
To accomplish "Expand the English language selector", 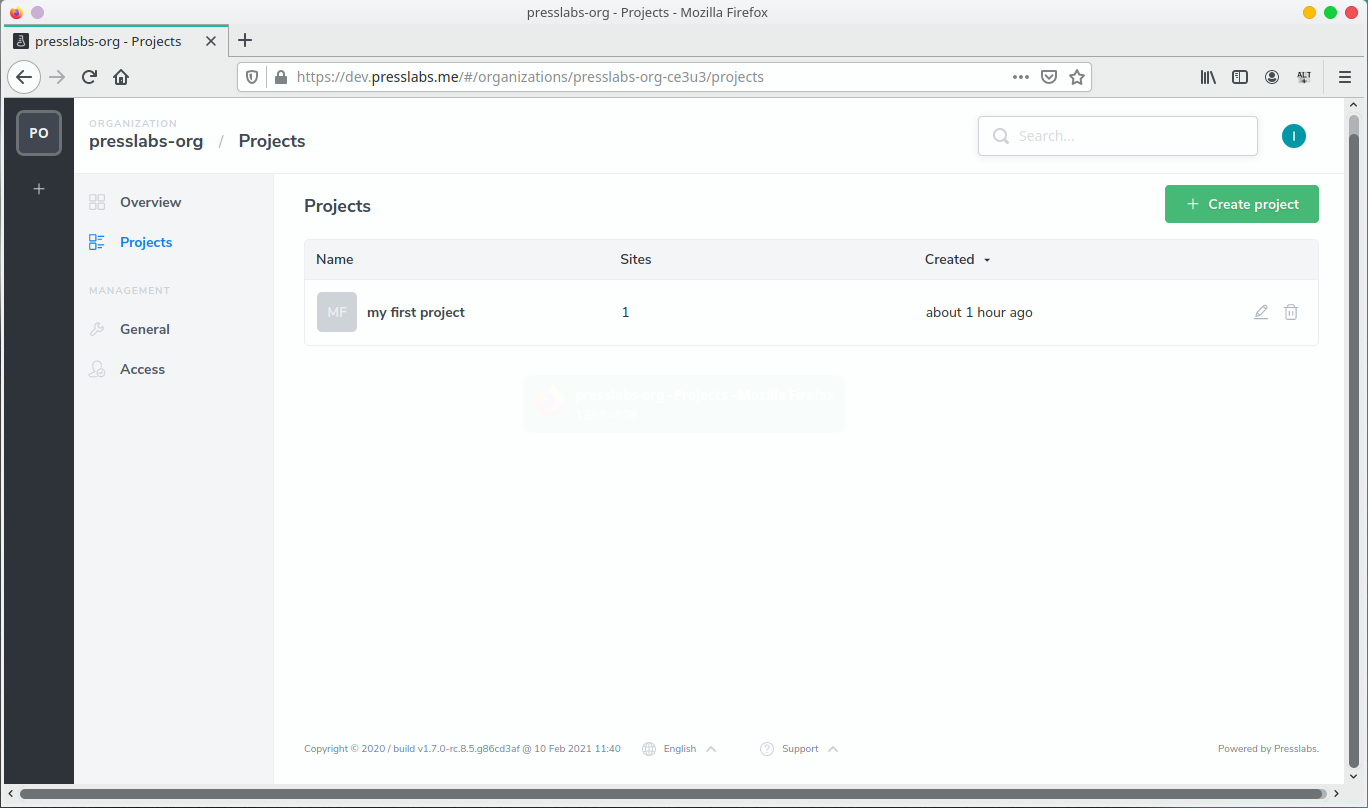I will point(680,749).
